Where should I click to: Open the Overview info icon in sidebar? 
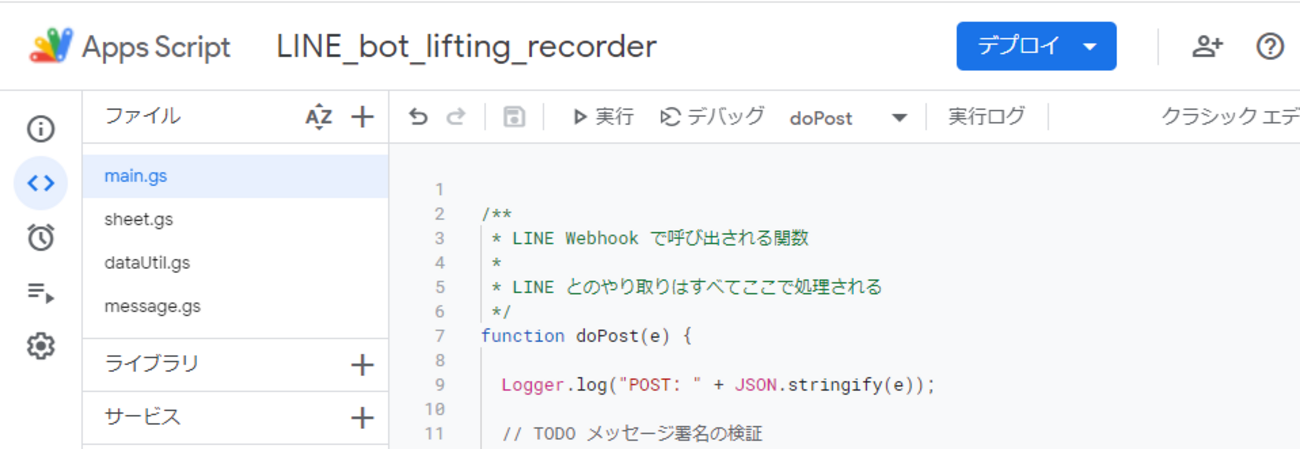(x=40, y=129)
